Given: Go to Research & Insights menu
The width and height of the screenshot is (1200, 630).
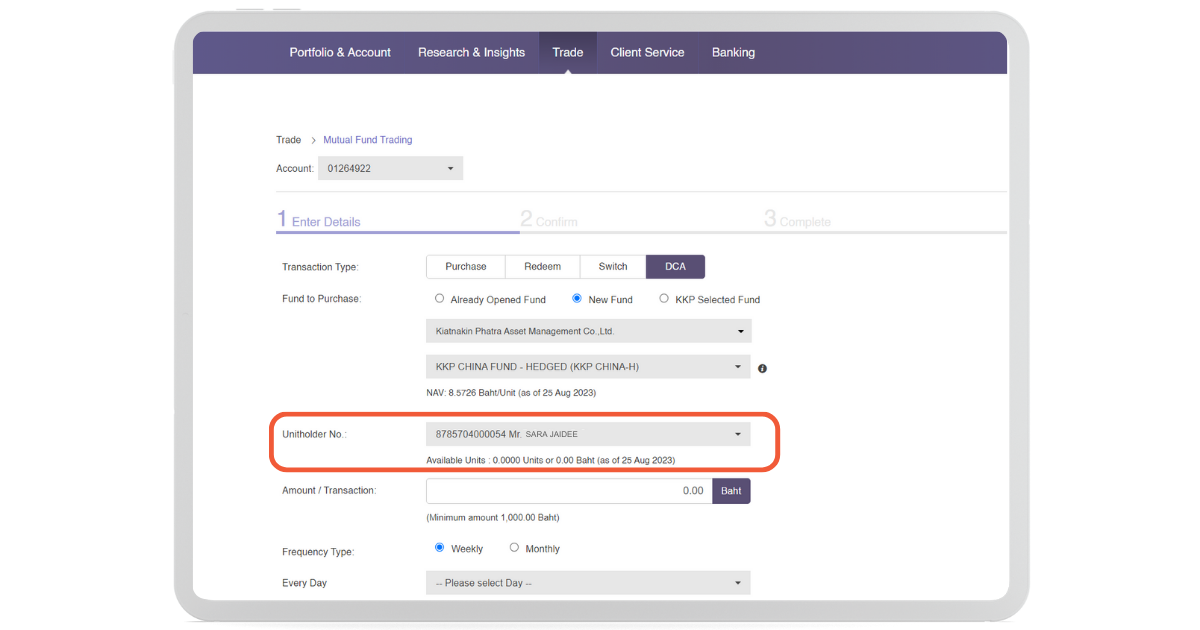Looking at the screenshot, I should (x=471, y=53).
